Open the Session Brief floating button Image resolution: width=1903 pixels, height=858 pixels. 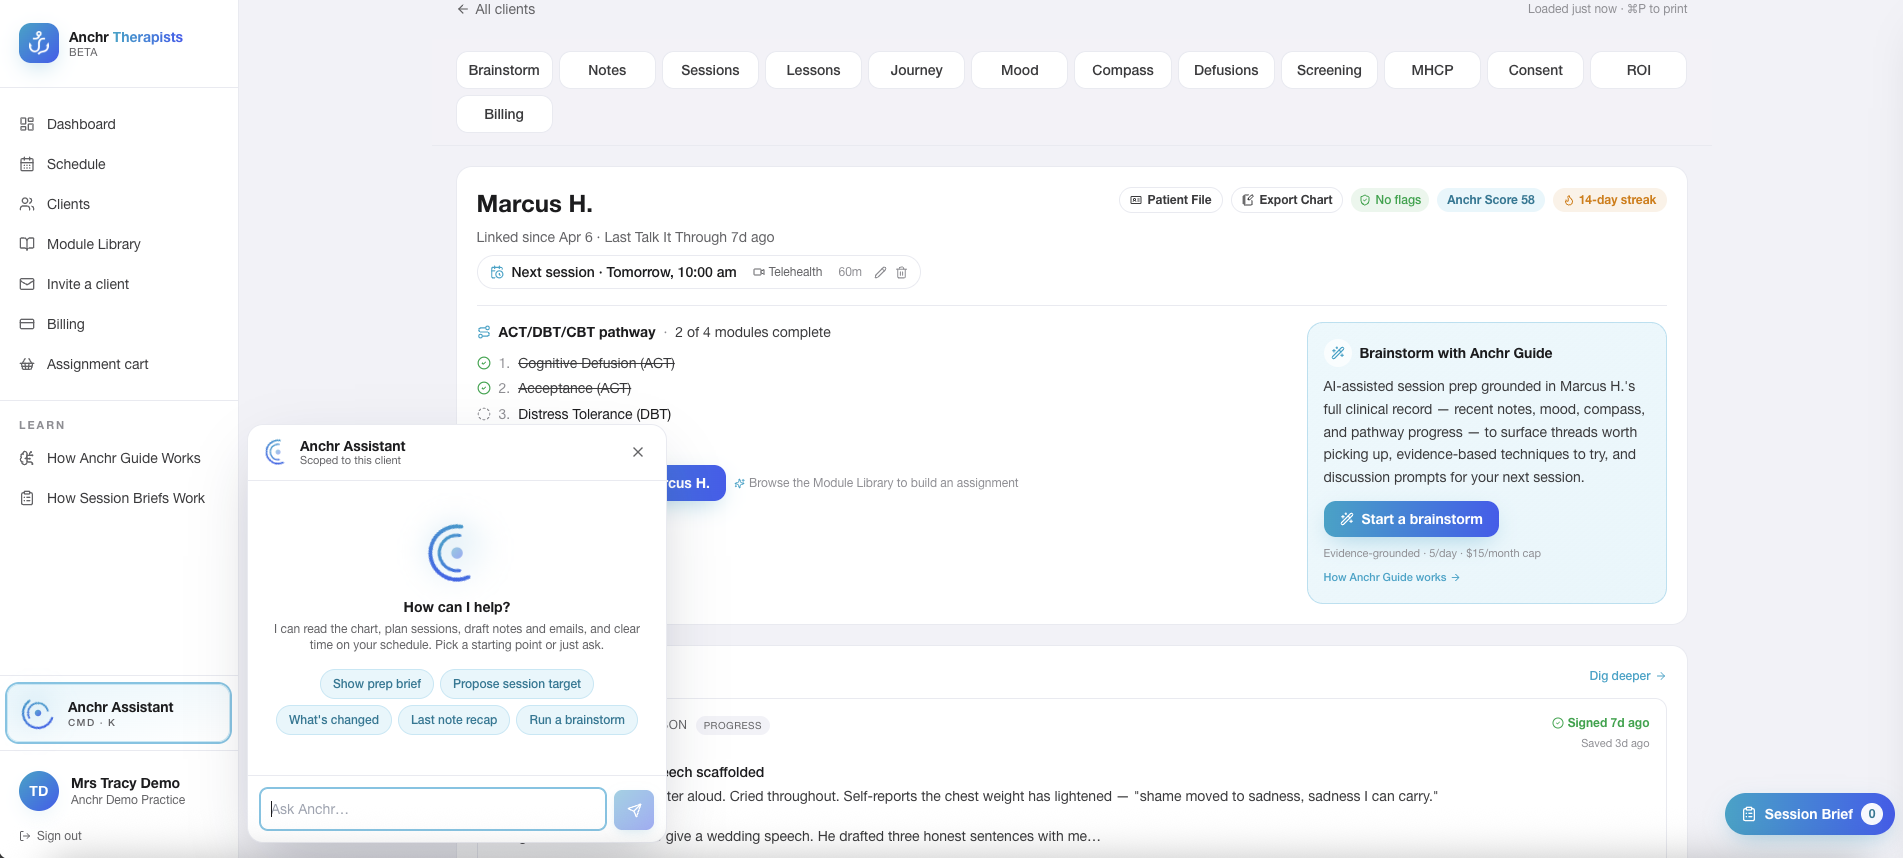(1810, 814)
